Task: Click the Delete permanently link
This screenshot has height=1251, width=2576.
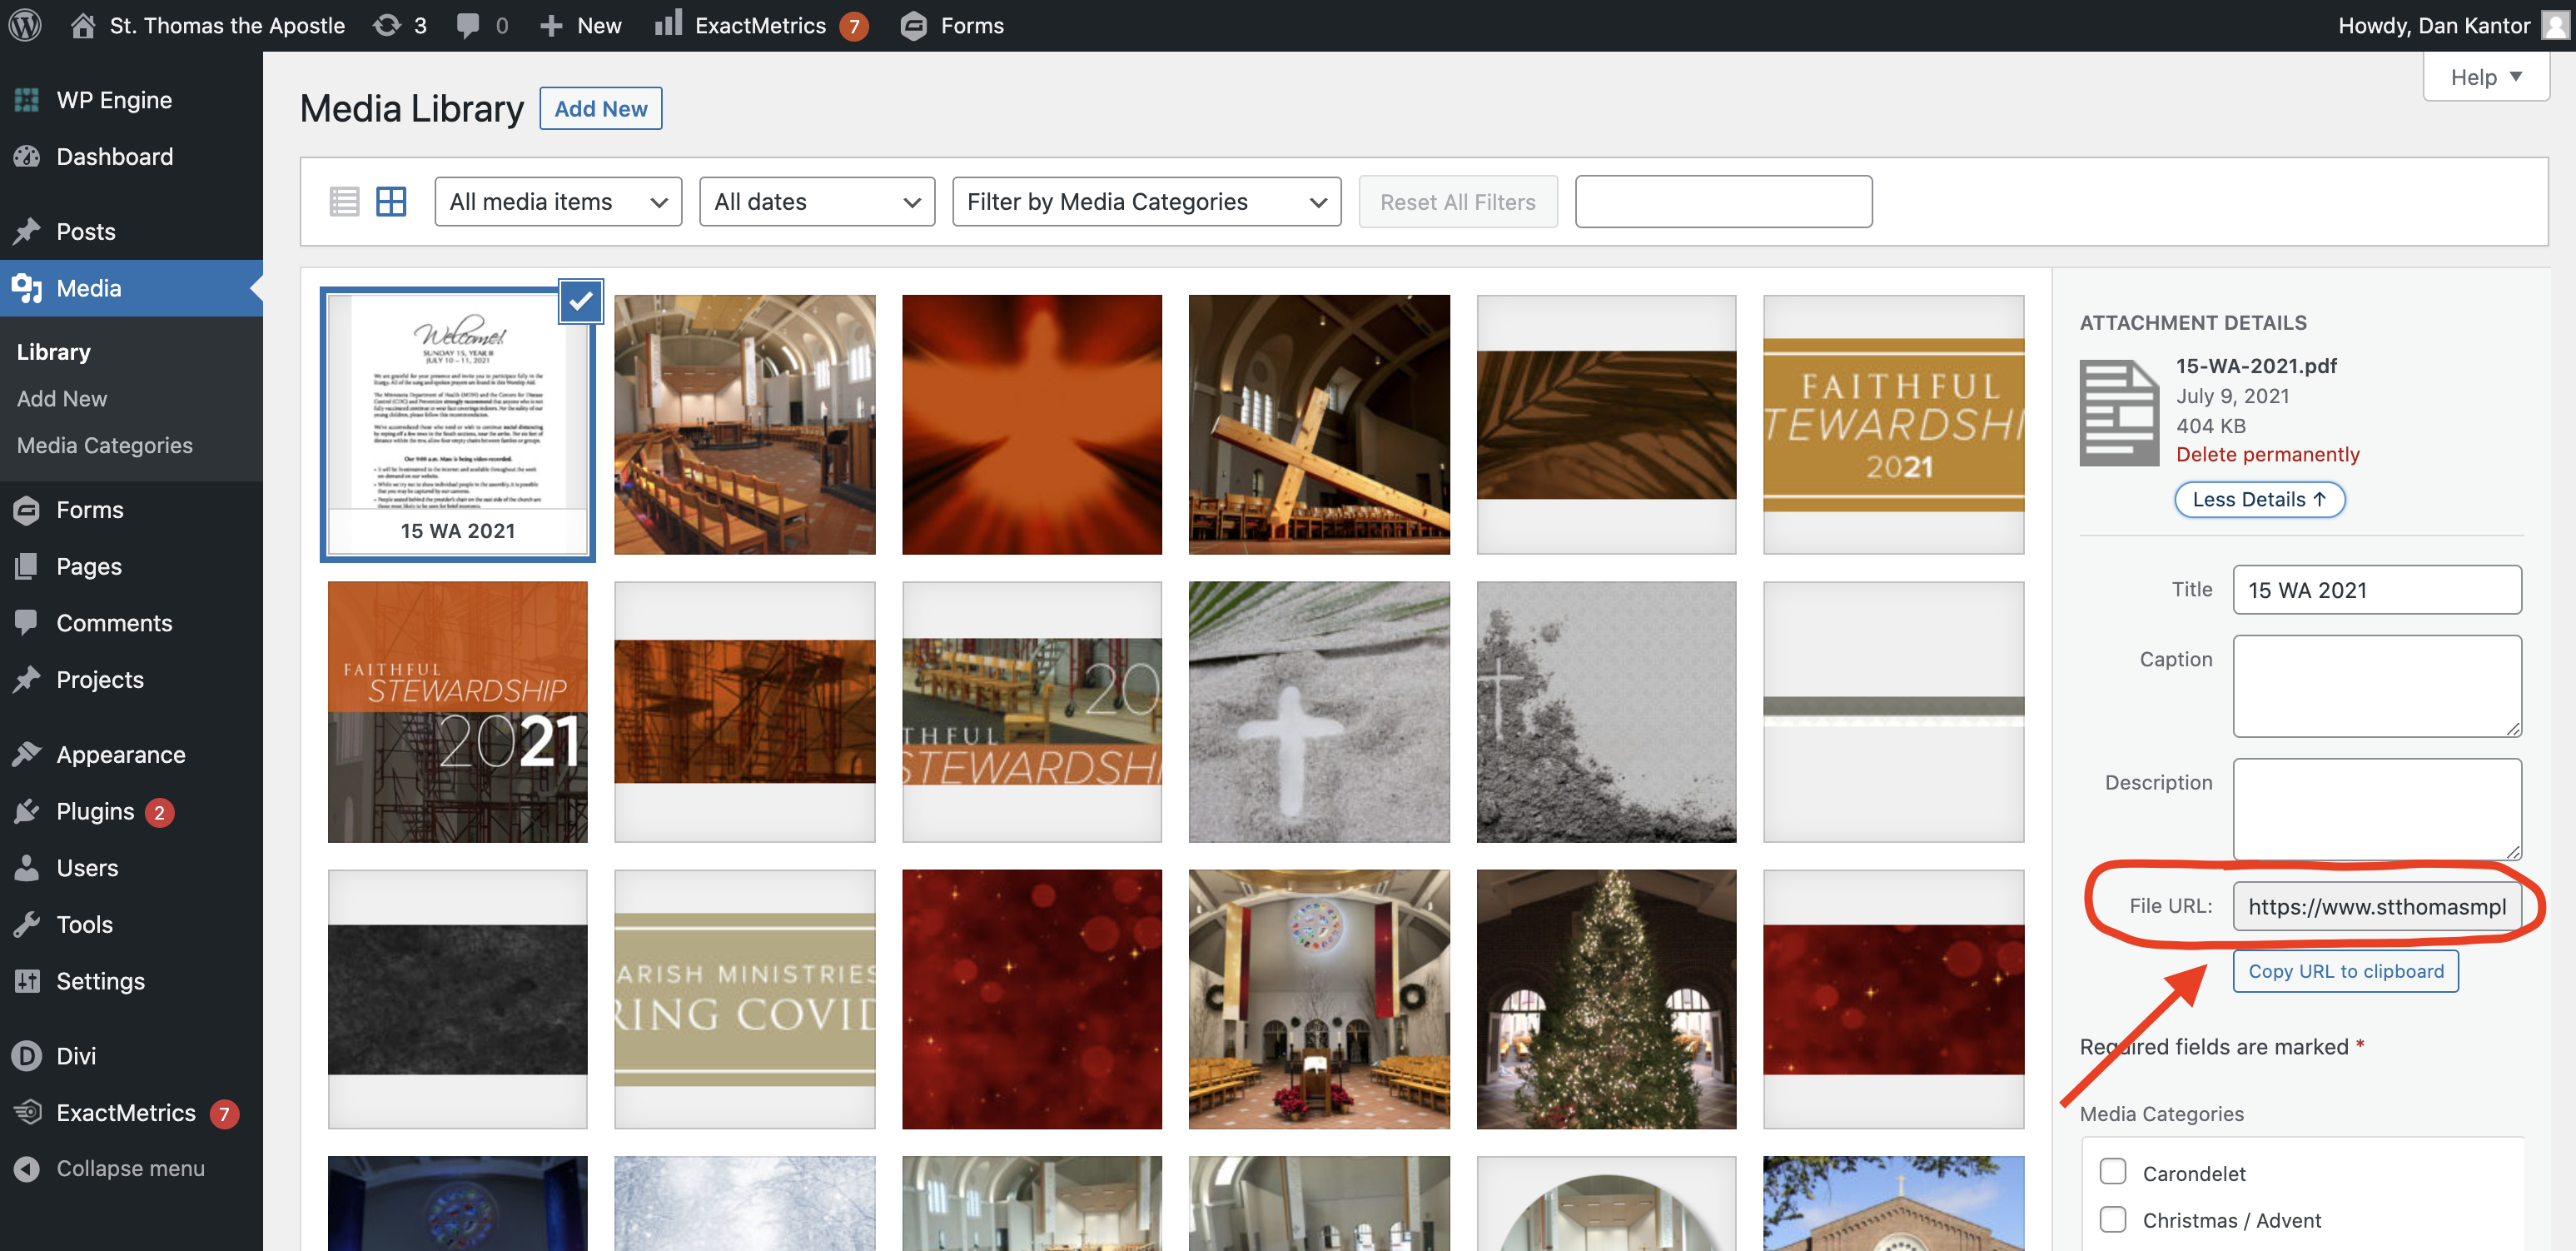Action: pyautogui.click(x=2268, y=455)
